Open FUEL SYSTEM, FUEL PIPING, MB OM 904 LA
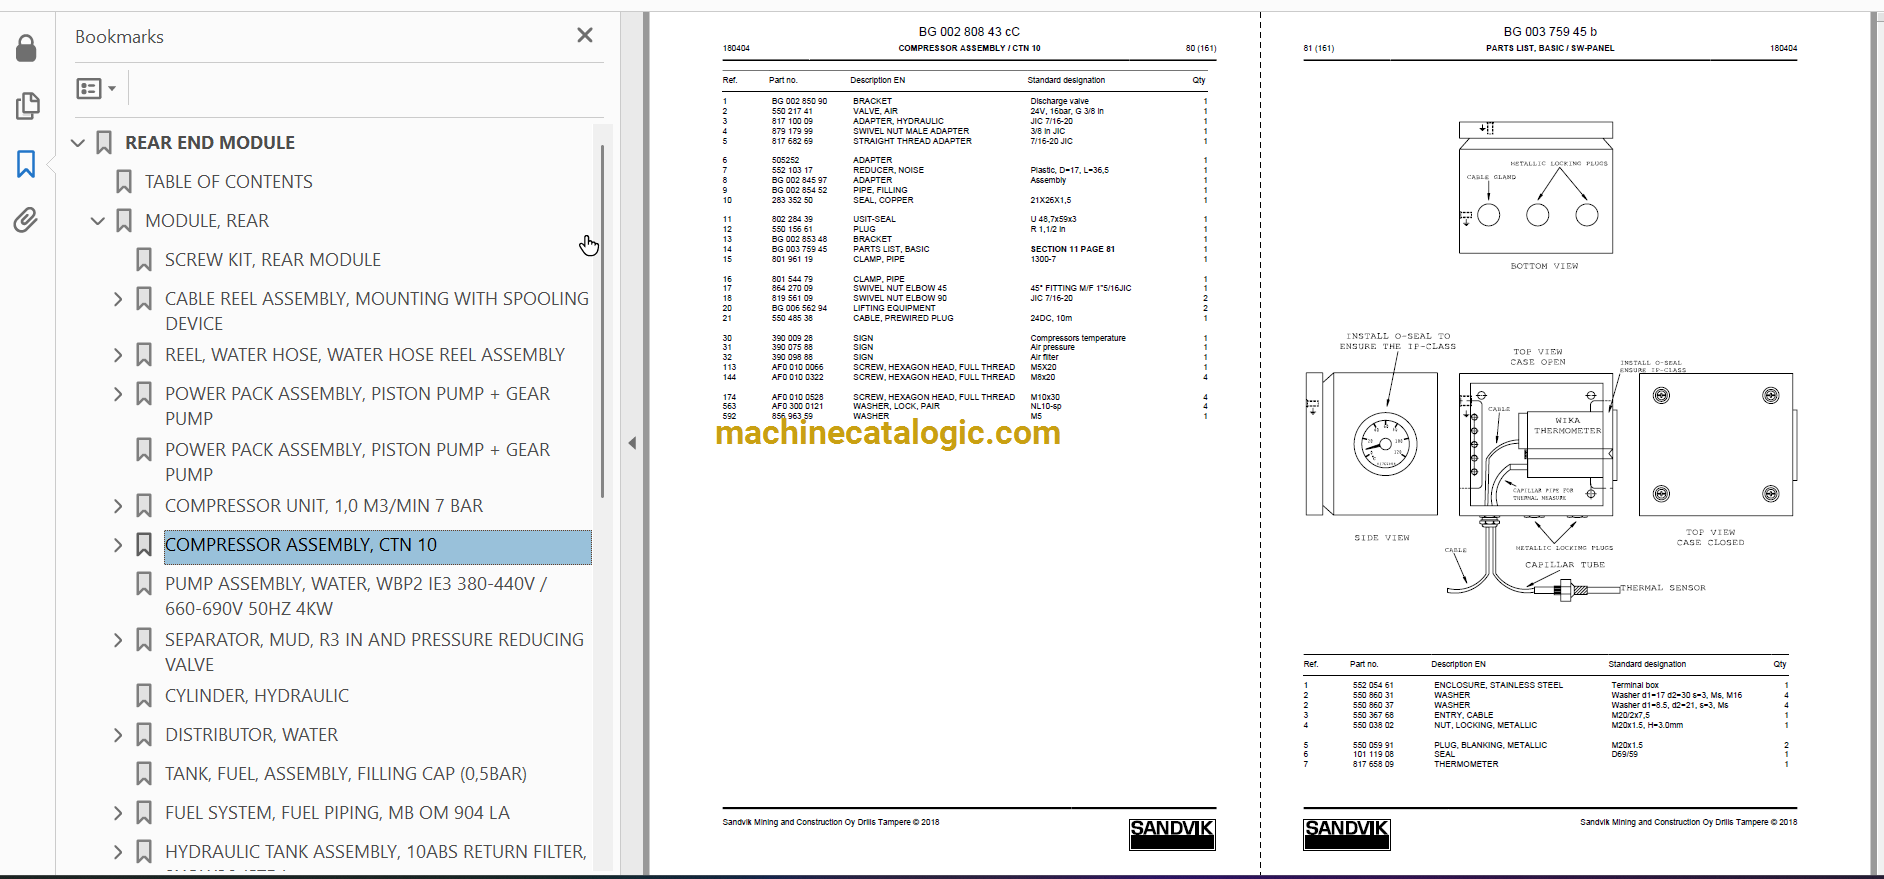The height and width of the screenshot is (879, 1884). tap(337, 813)
